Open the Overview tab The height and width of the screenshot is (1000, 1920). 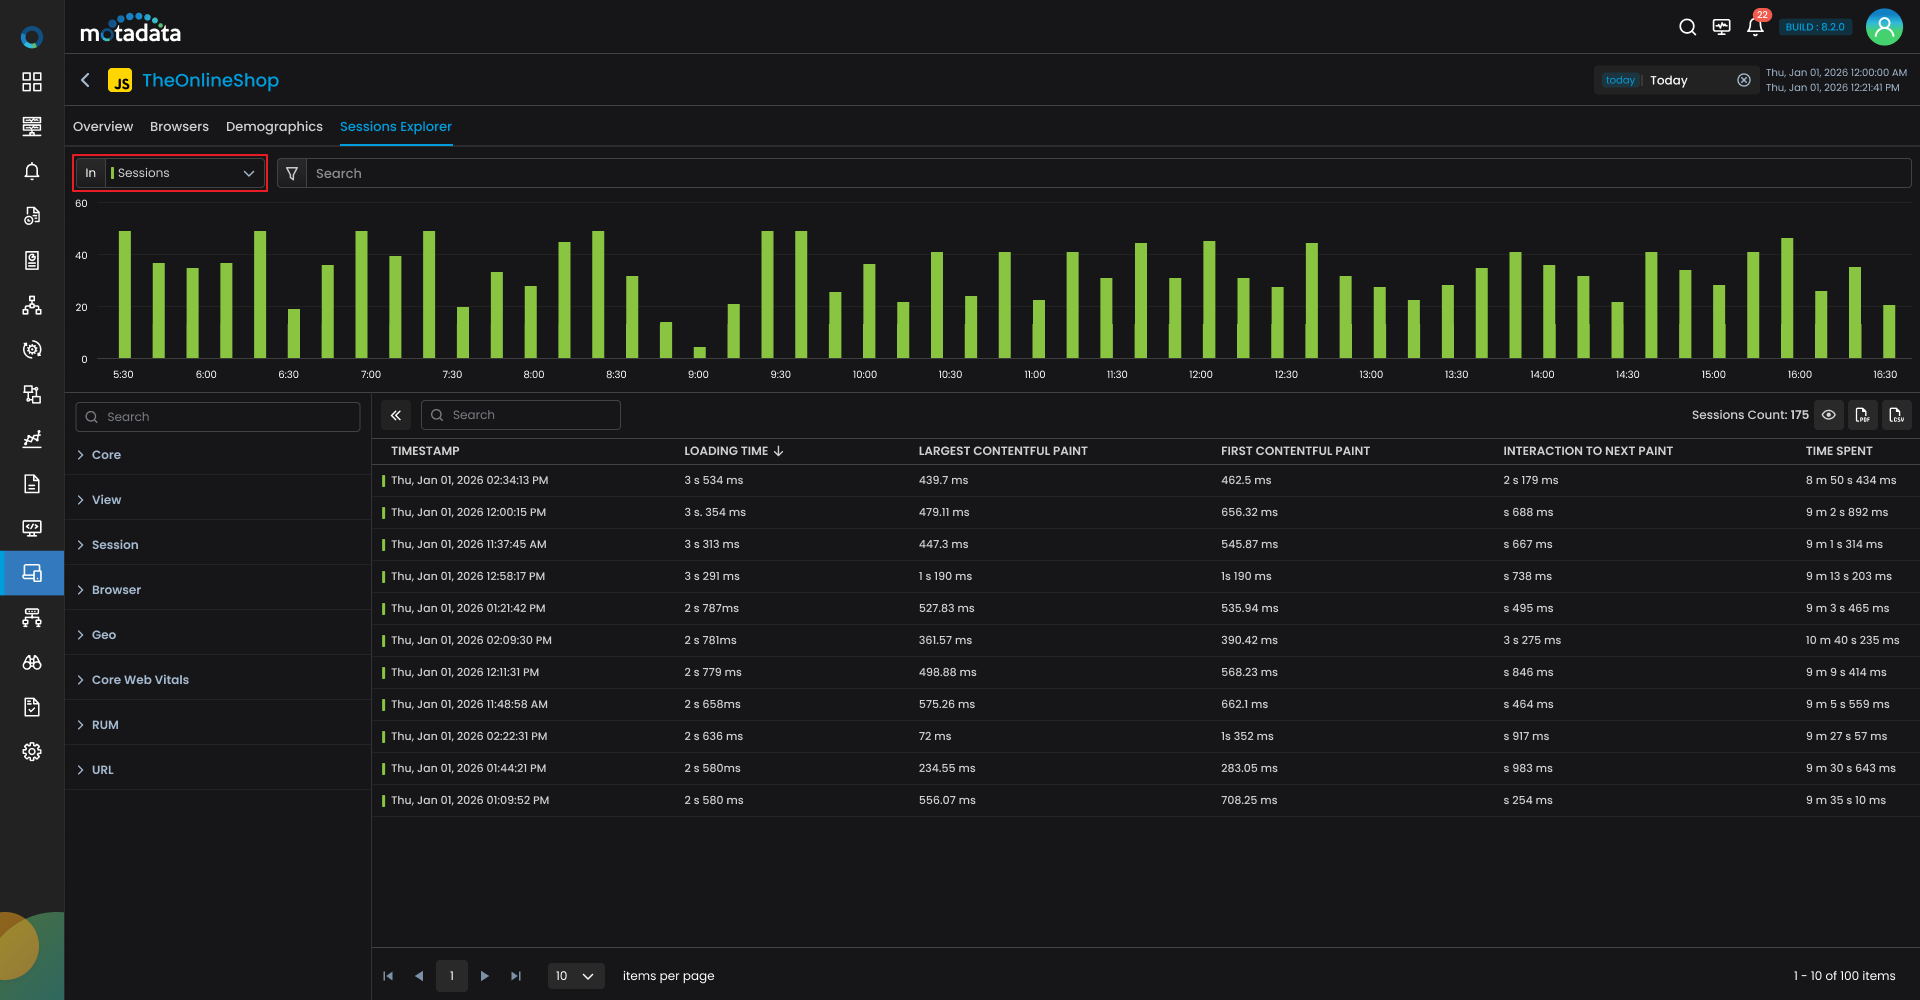click(103, 127)
